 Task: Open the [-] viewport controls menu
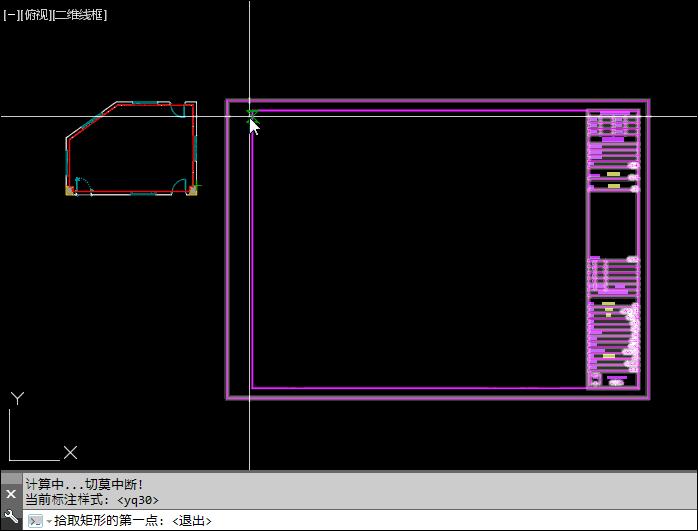point(11,15)
